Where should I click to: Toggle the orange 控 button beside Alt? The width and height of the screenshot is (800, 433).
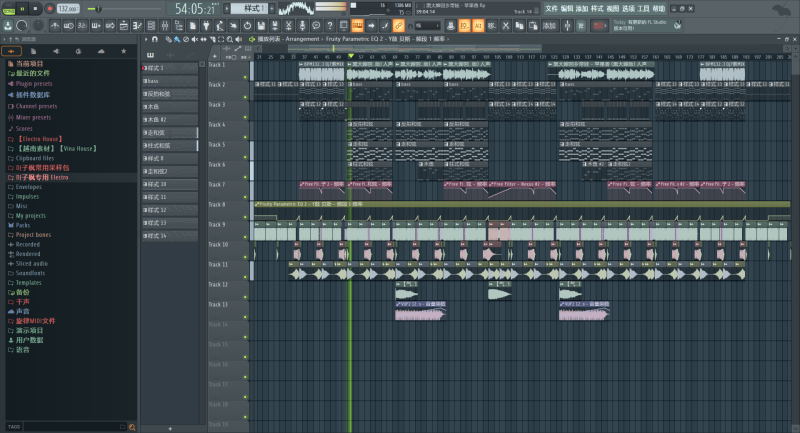point(464,26)
